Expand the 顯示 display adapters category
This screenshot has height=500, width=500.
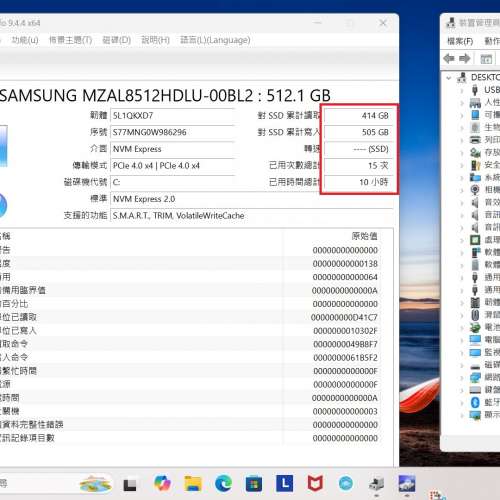(462, 415)
